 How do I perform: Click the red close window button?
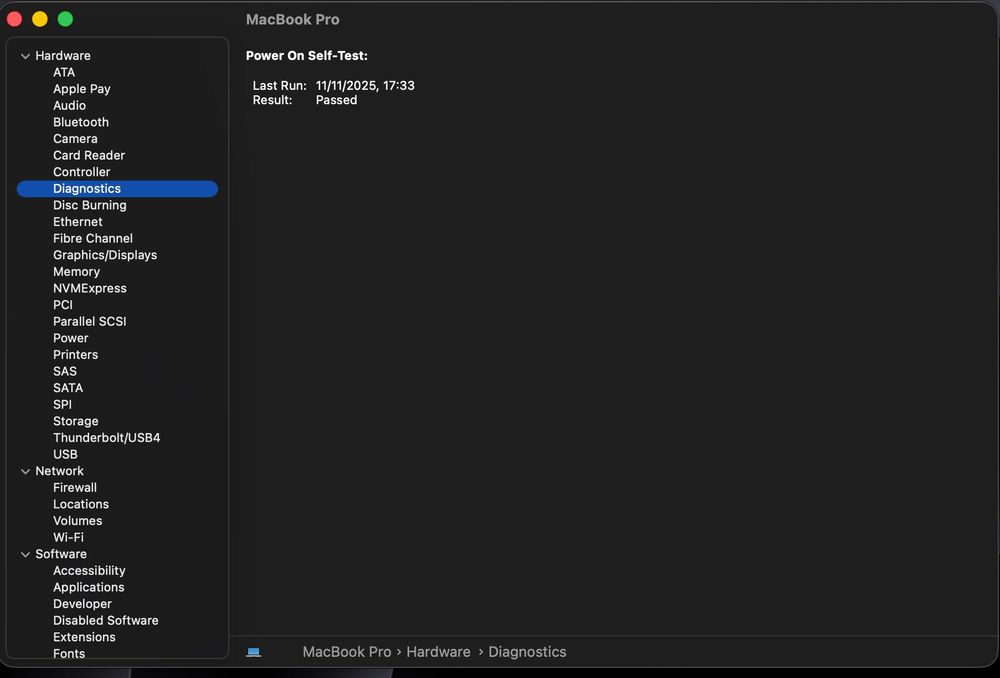[15, 19]
